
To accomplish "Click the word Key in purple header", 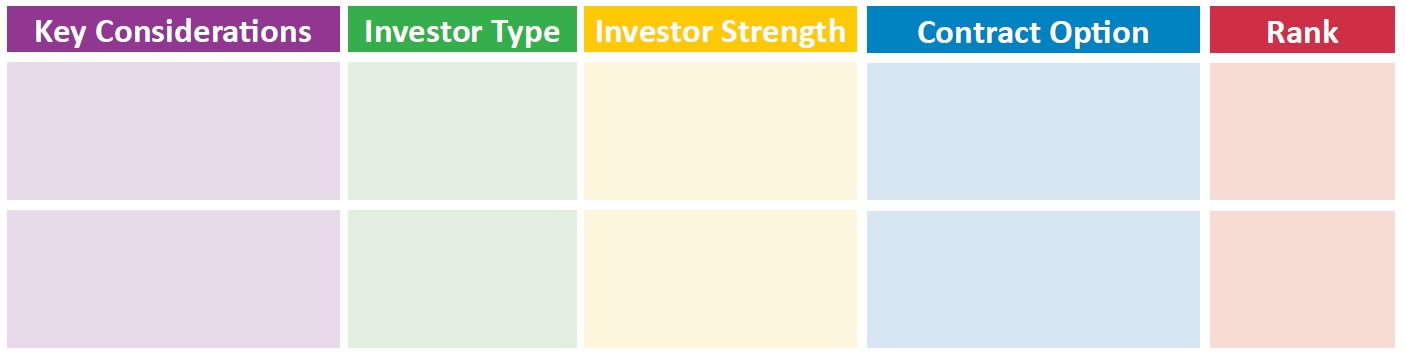I will [x=59, y=32].
